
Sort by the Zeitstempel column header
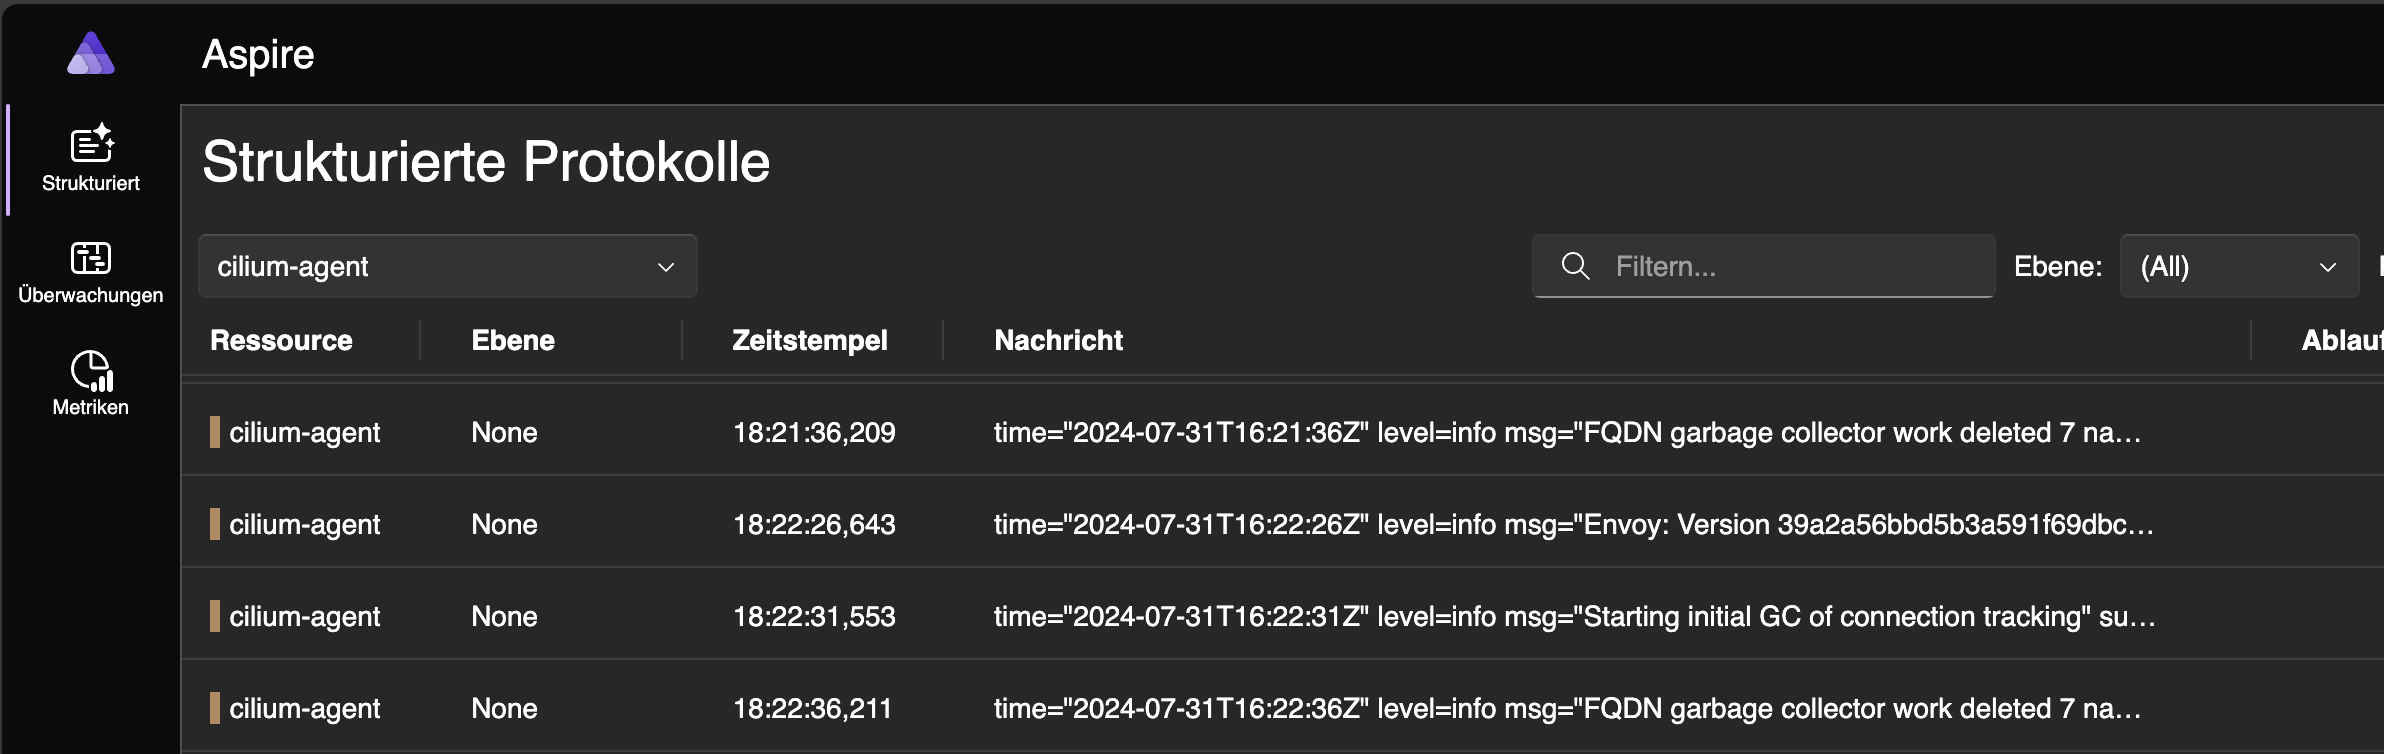point(809,340)
